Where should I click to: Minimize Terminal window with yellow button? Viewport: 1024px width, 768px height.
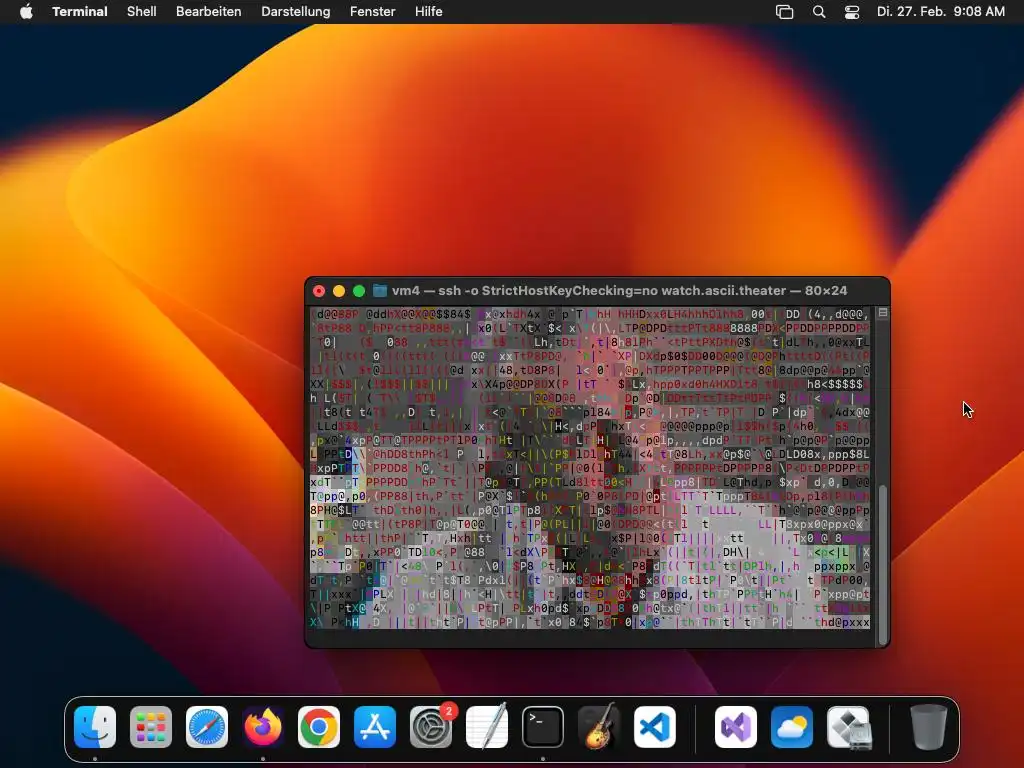tap(338, 291)
